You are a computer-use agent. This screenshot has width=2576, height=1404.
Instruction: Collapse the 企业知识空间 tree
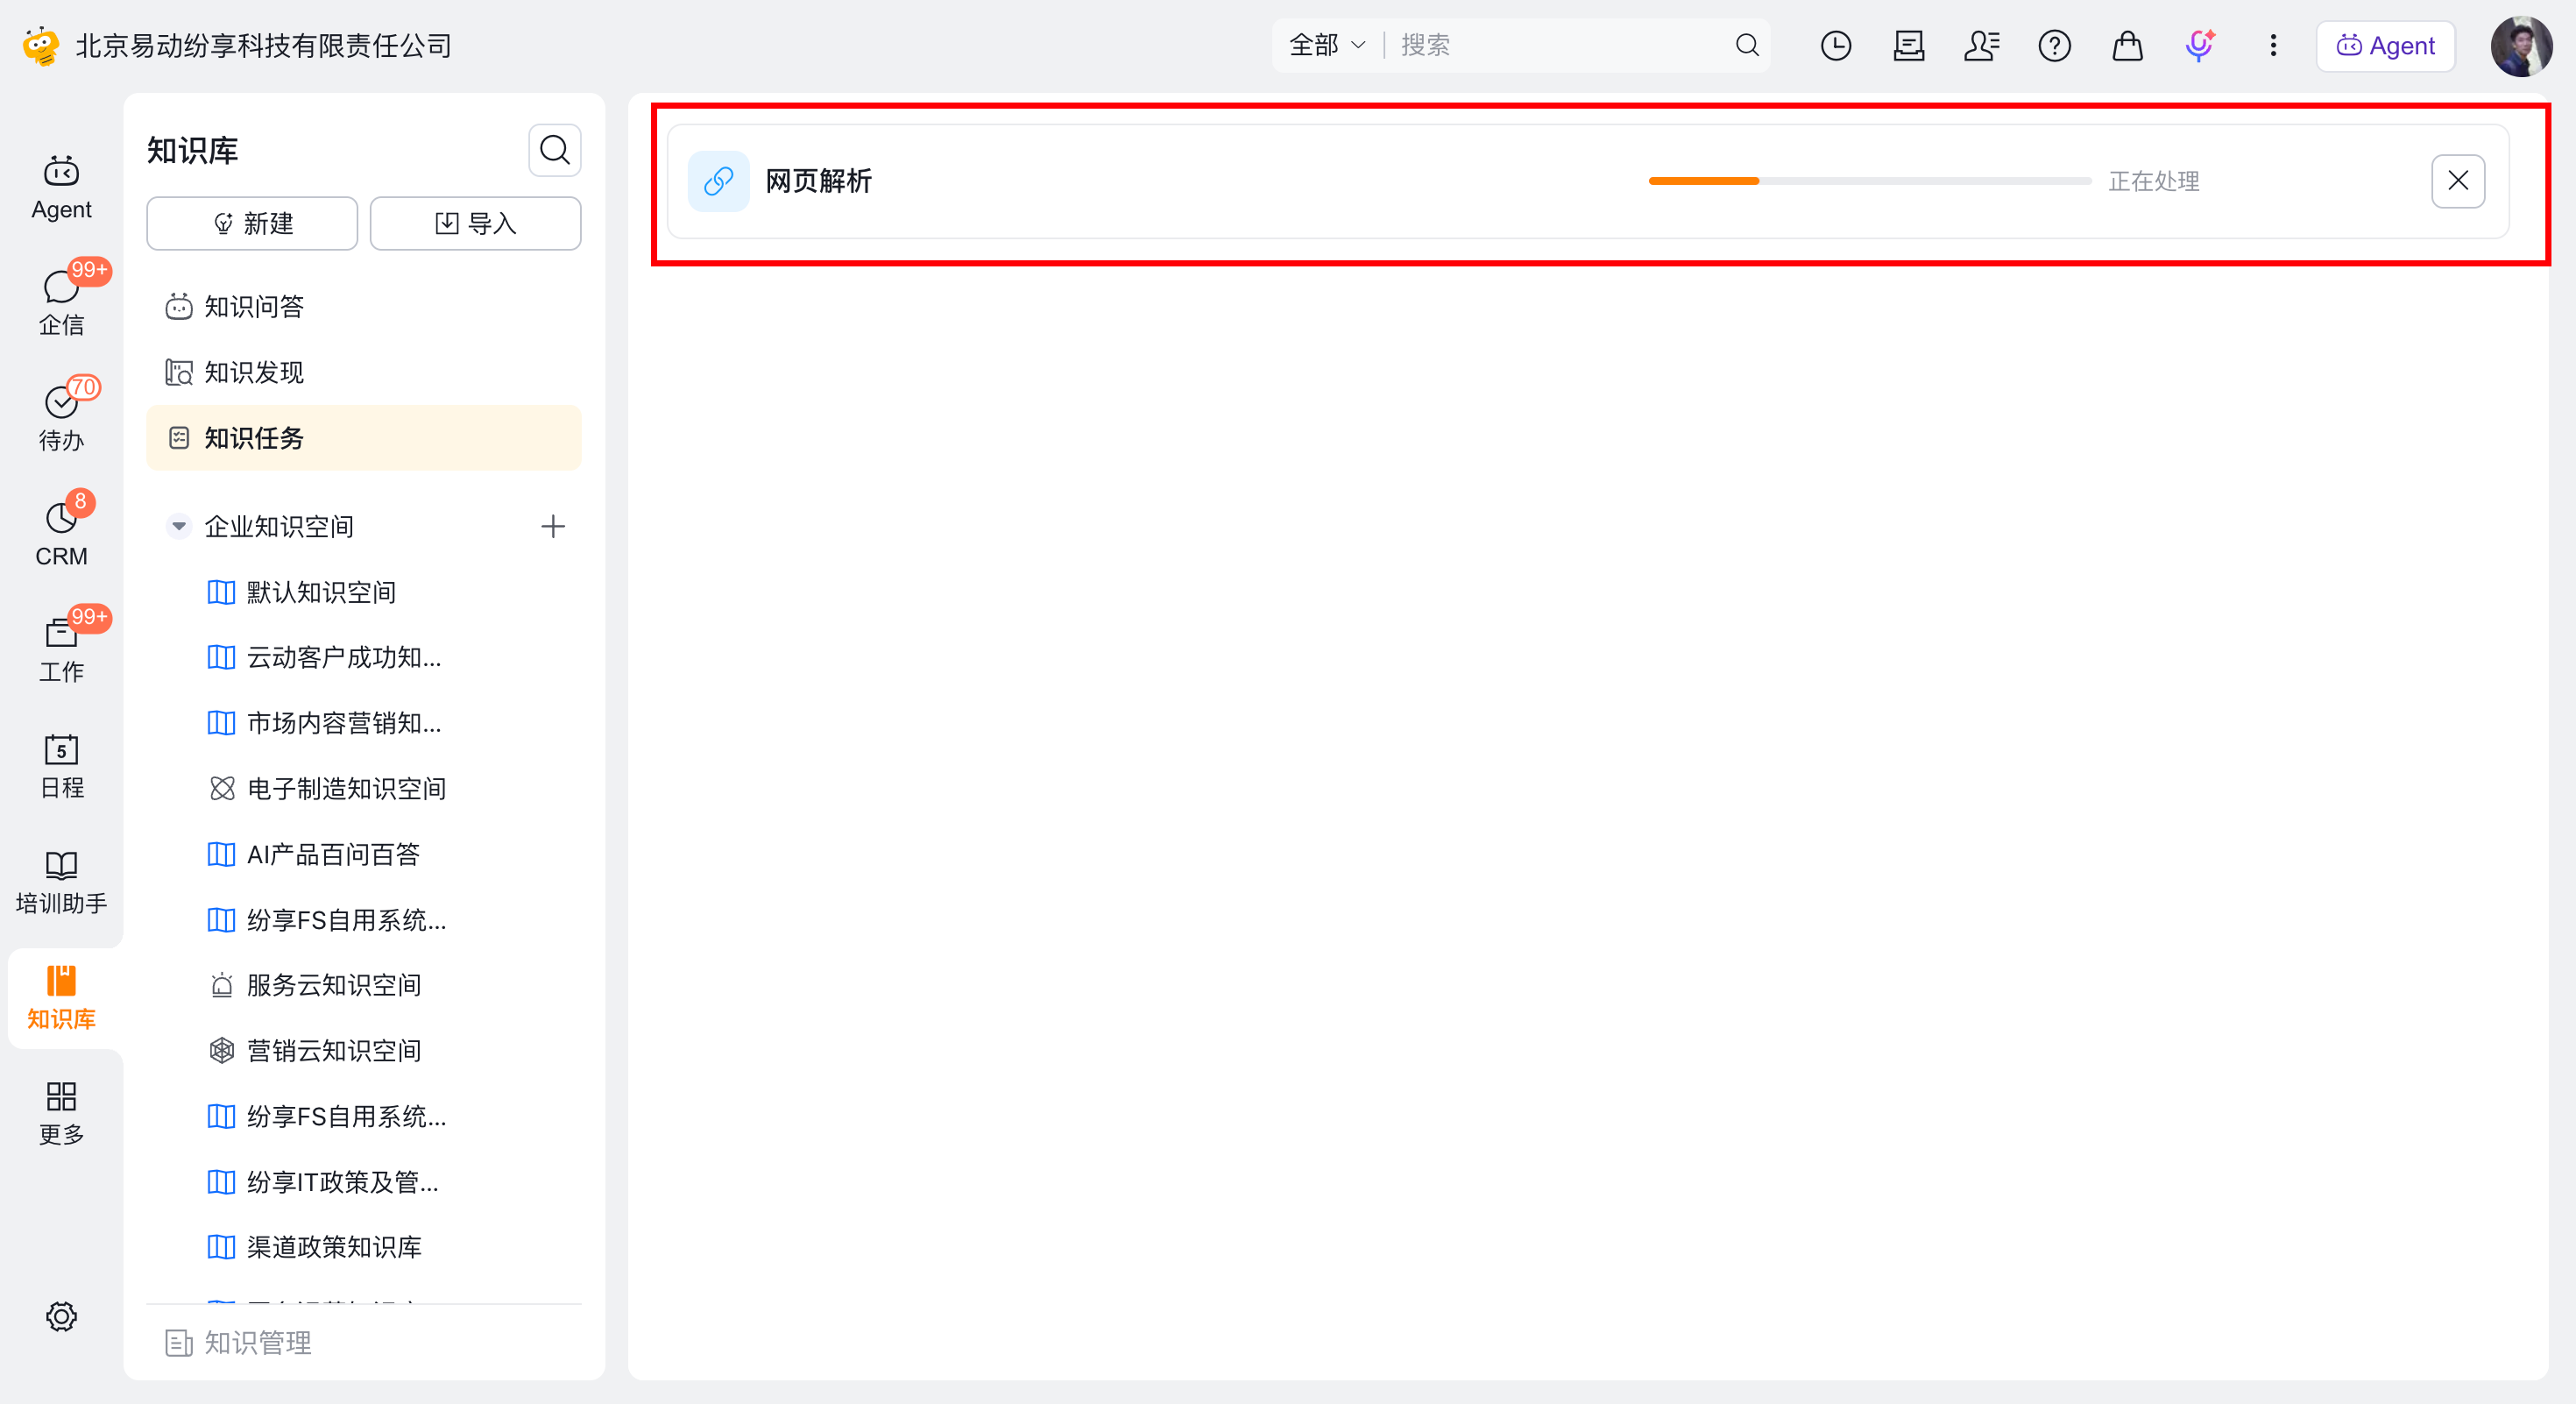click(x=178, y=526)
